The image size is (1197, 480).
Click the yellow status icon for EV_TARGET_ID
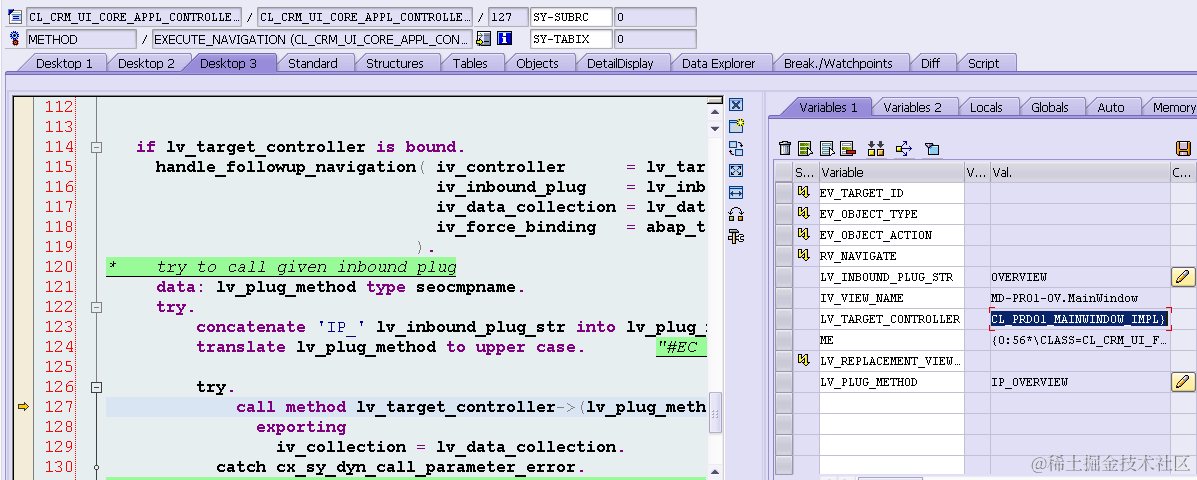802,192
